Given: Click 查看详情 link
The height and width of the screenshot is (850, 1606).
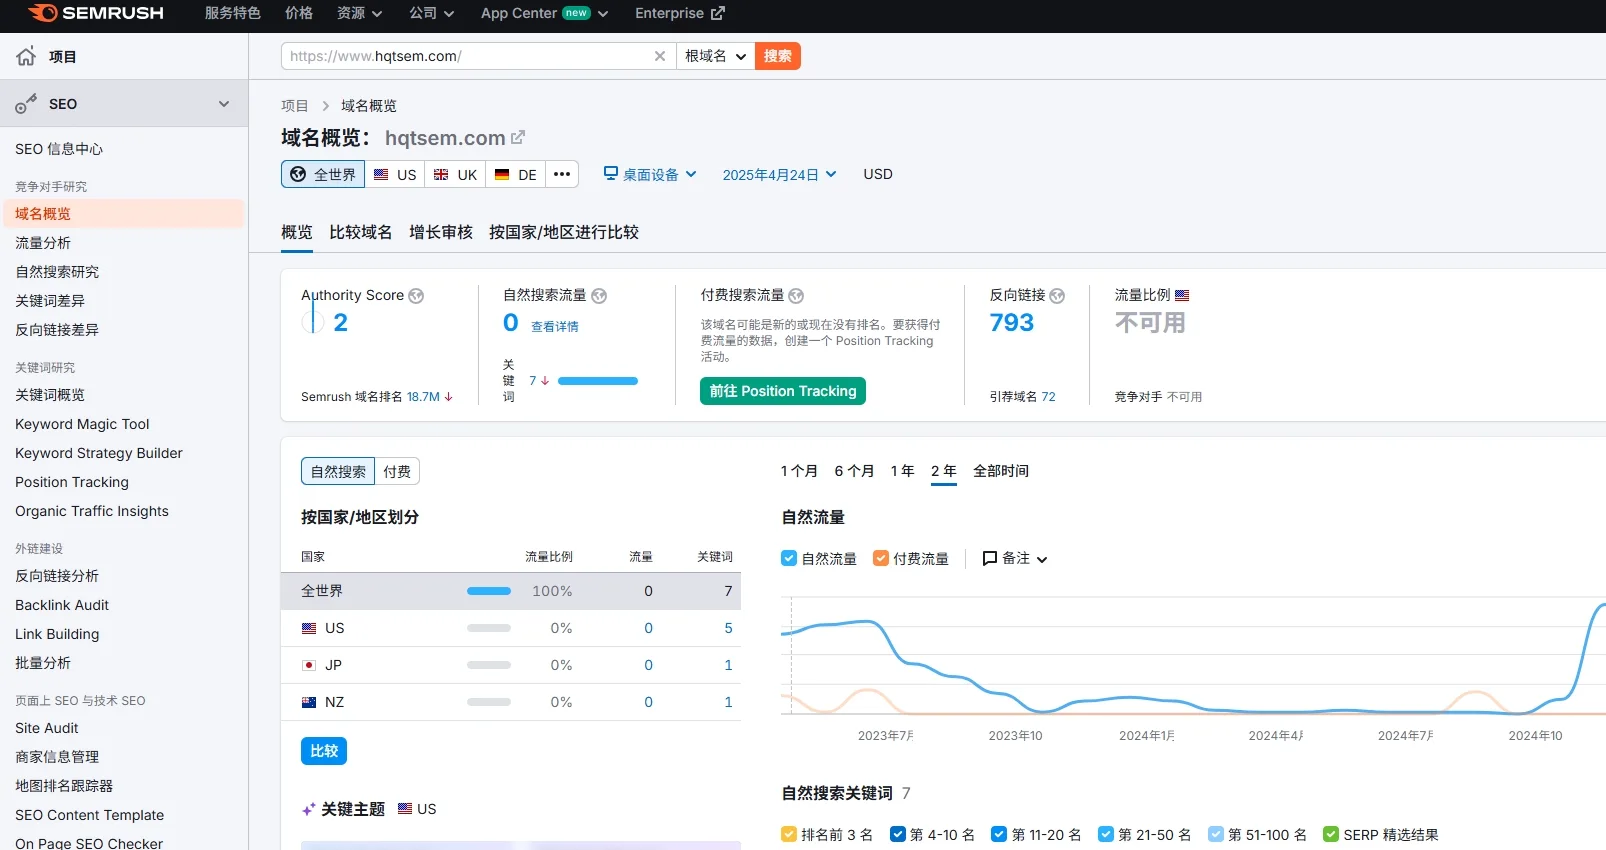Looking at the screenshot, I should pos(555,326).
